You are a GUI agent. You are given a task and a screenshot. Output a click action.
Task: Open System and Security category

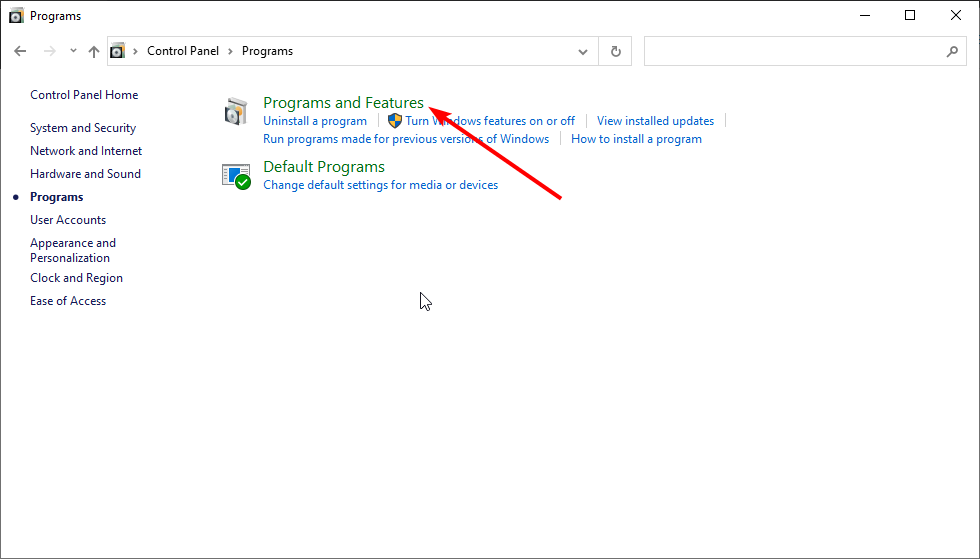[83, 128]
